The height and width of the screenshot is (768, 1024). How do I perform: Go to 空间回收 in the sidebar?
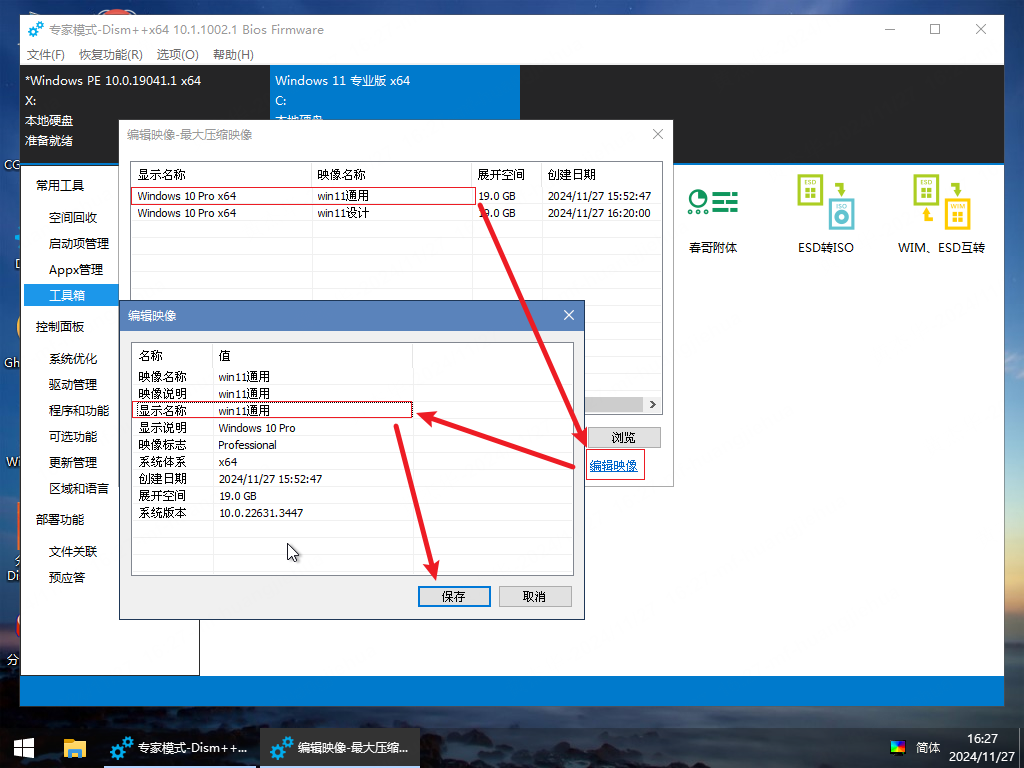pyautogui.click(x=72, y=217)
